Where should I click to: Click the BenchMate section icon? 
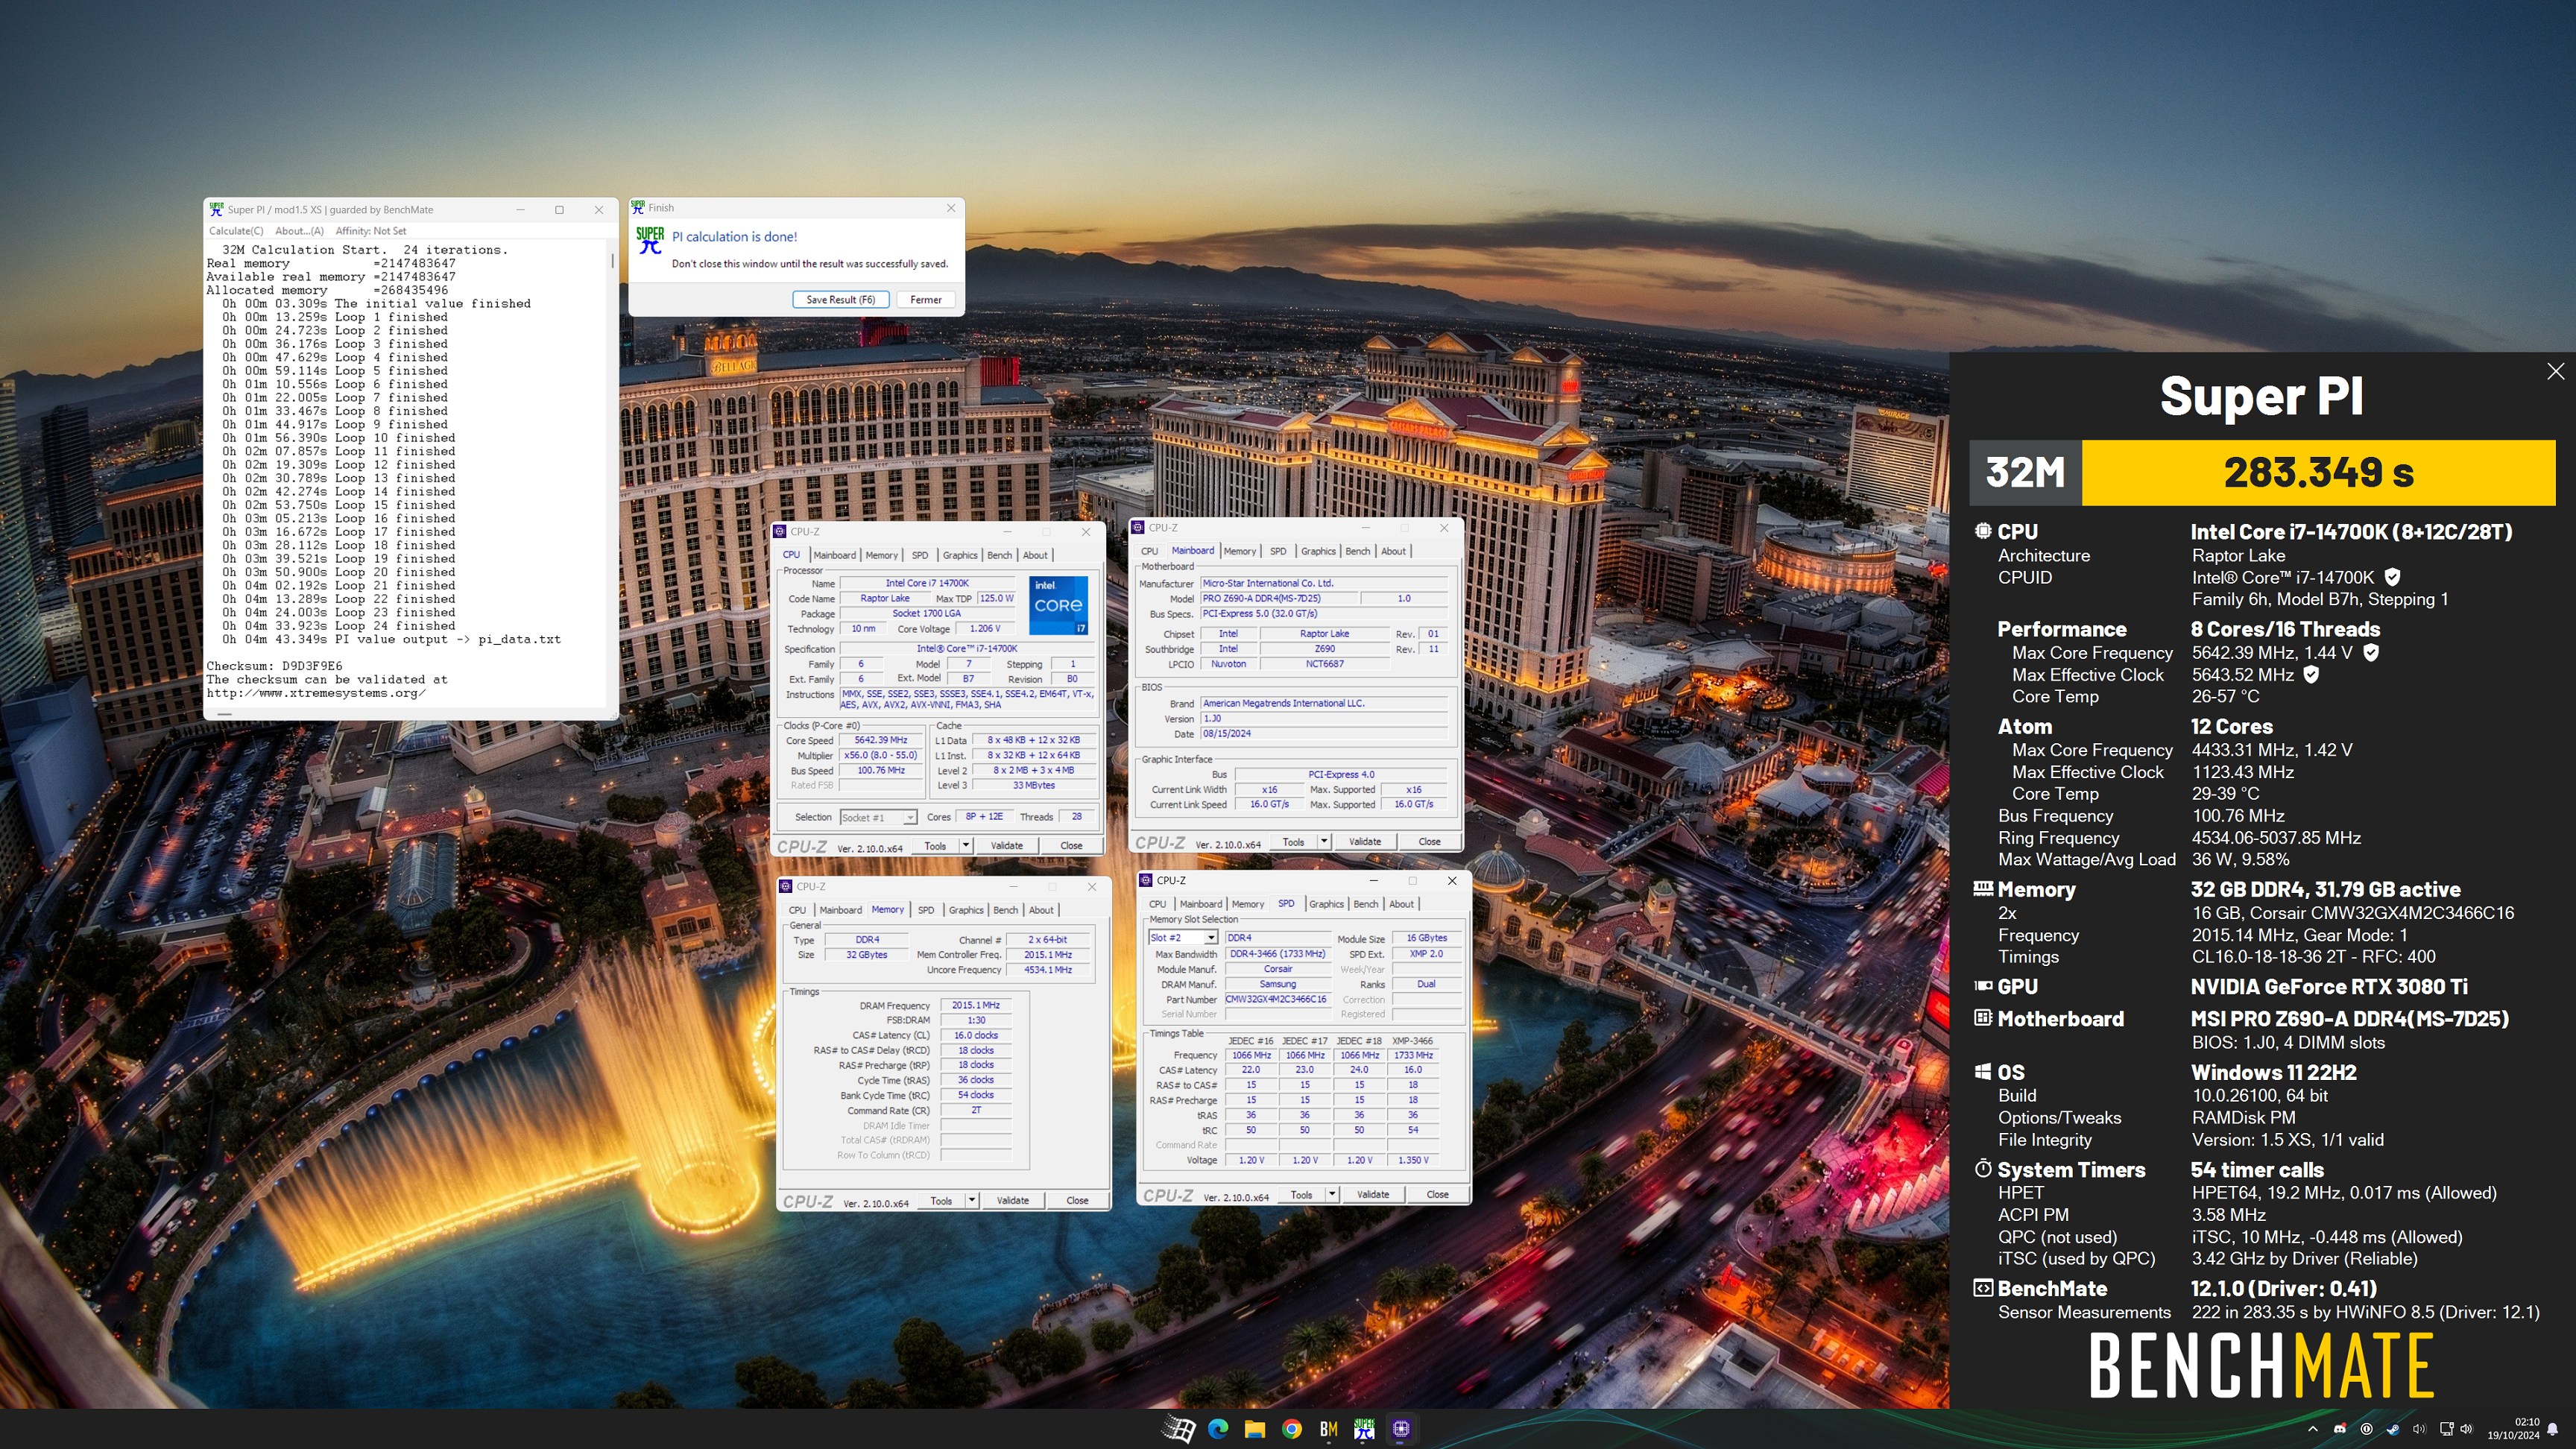(x=1983, y=1287)
